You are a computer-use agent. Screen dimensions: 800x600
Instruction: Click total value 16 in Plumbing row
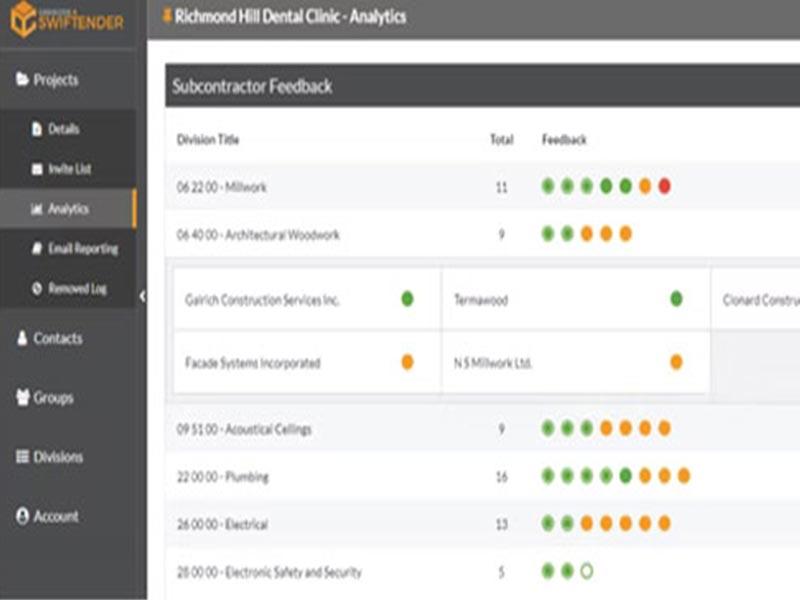[502, 477]
